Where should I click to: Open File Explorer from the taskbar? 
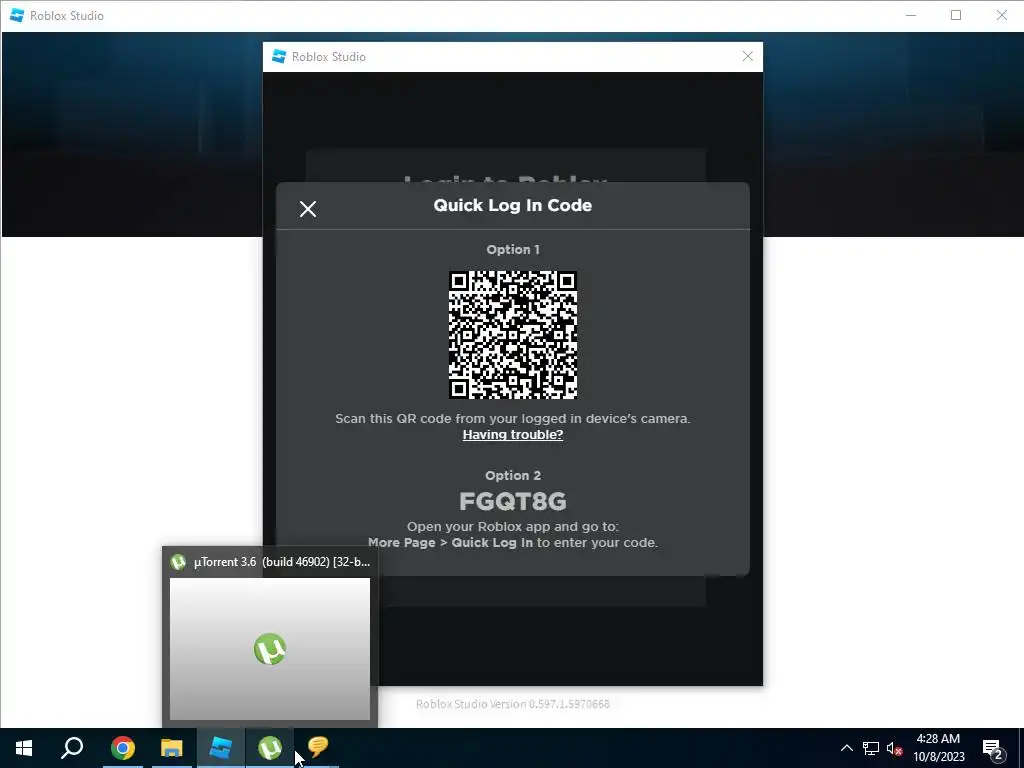tap(172, 748)
